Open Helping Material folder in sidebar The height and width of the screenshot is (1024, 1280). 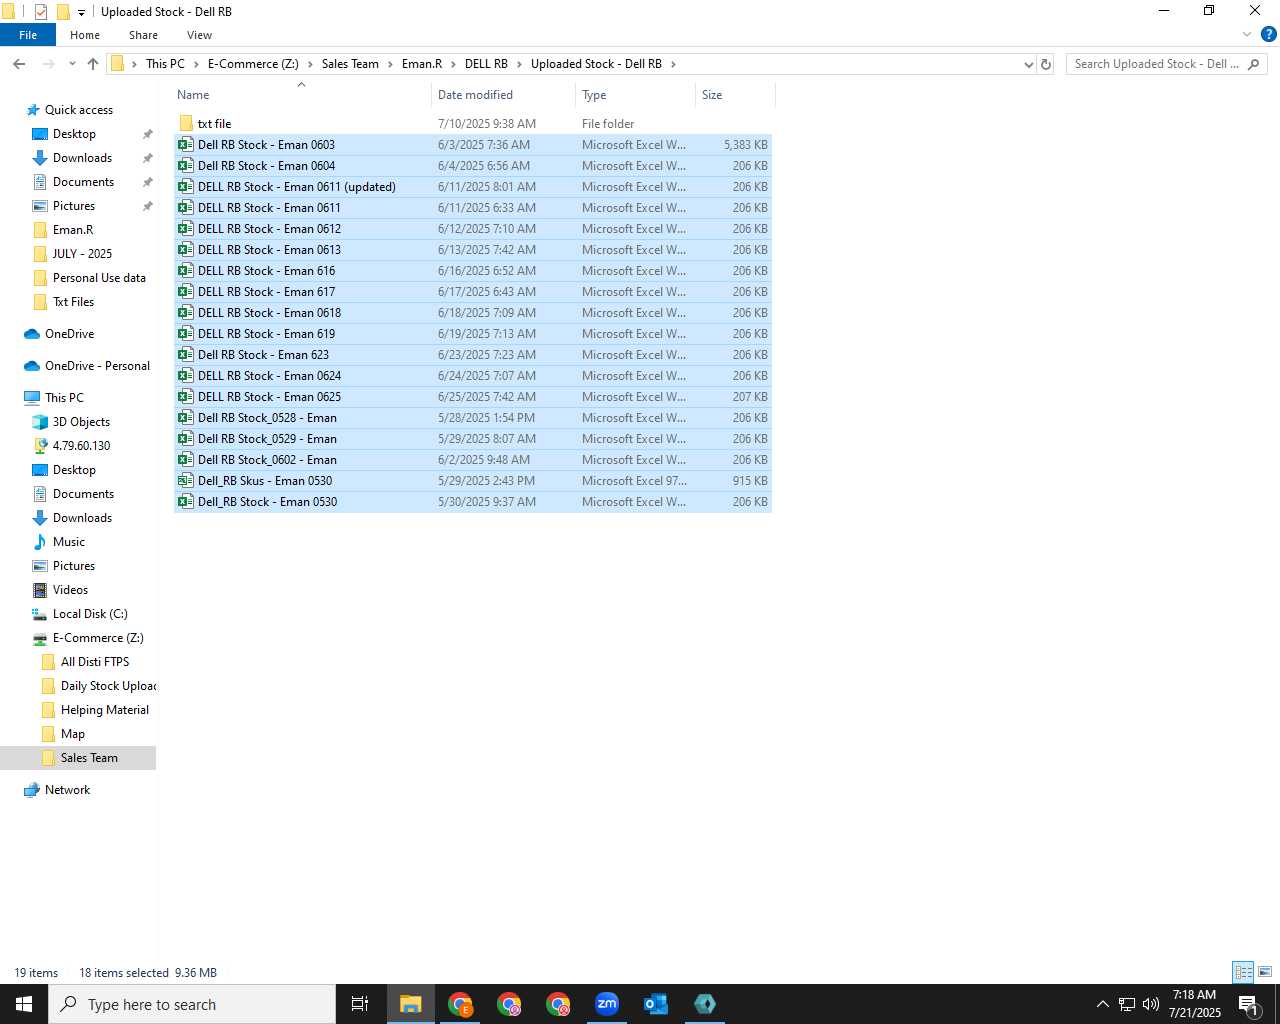pyautogui.click(x=104, y=710)
